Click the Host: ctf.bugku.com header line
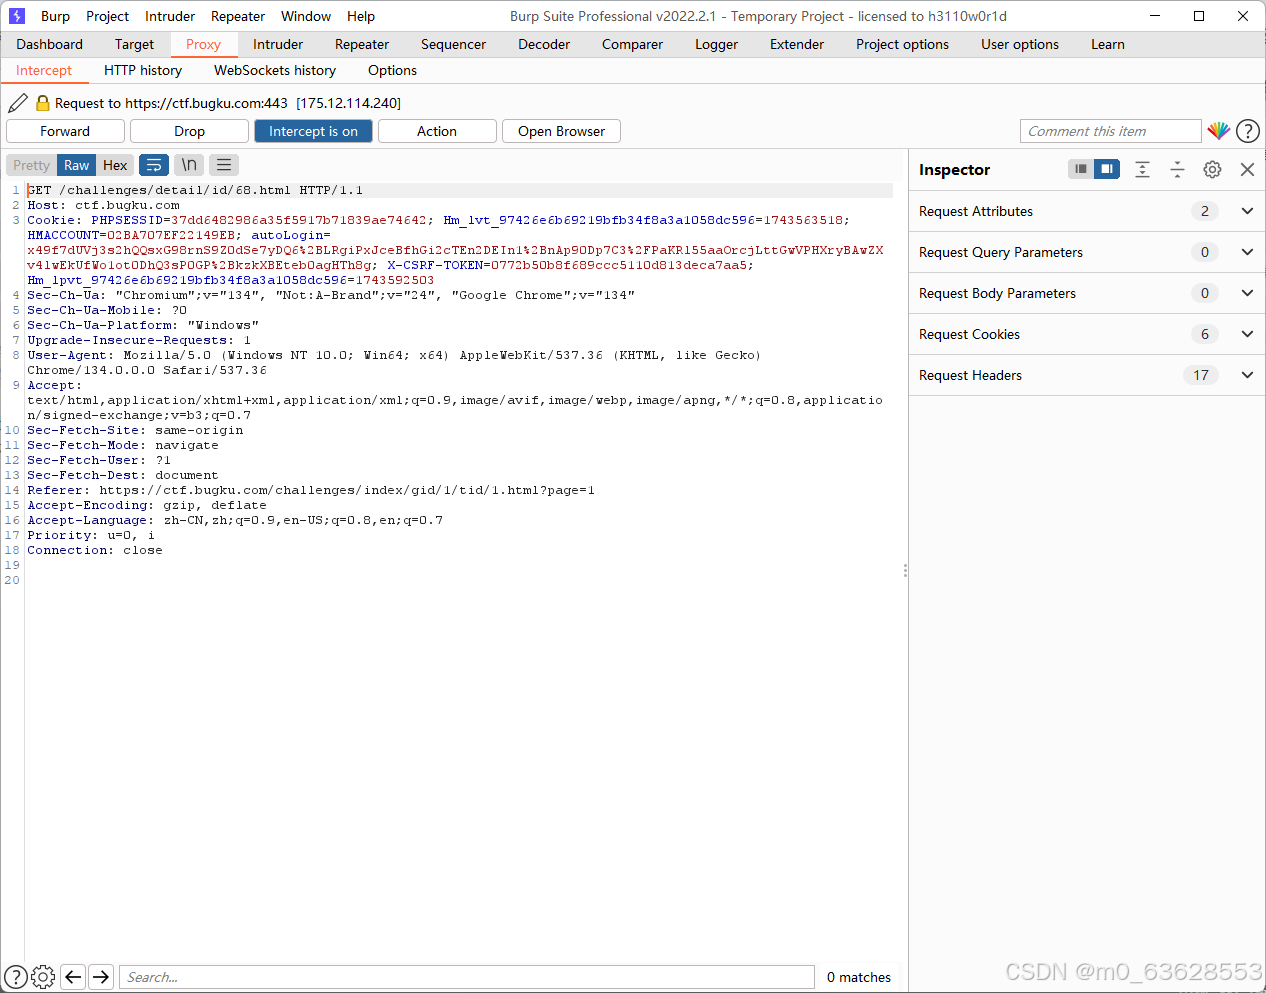 coord(103,205)
